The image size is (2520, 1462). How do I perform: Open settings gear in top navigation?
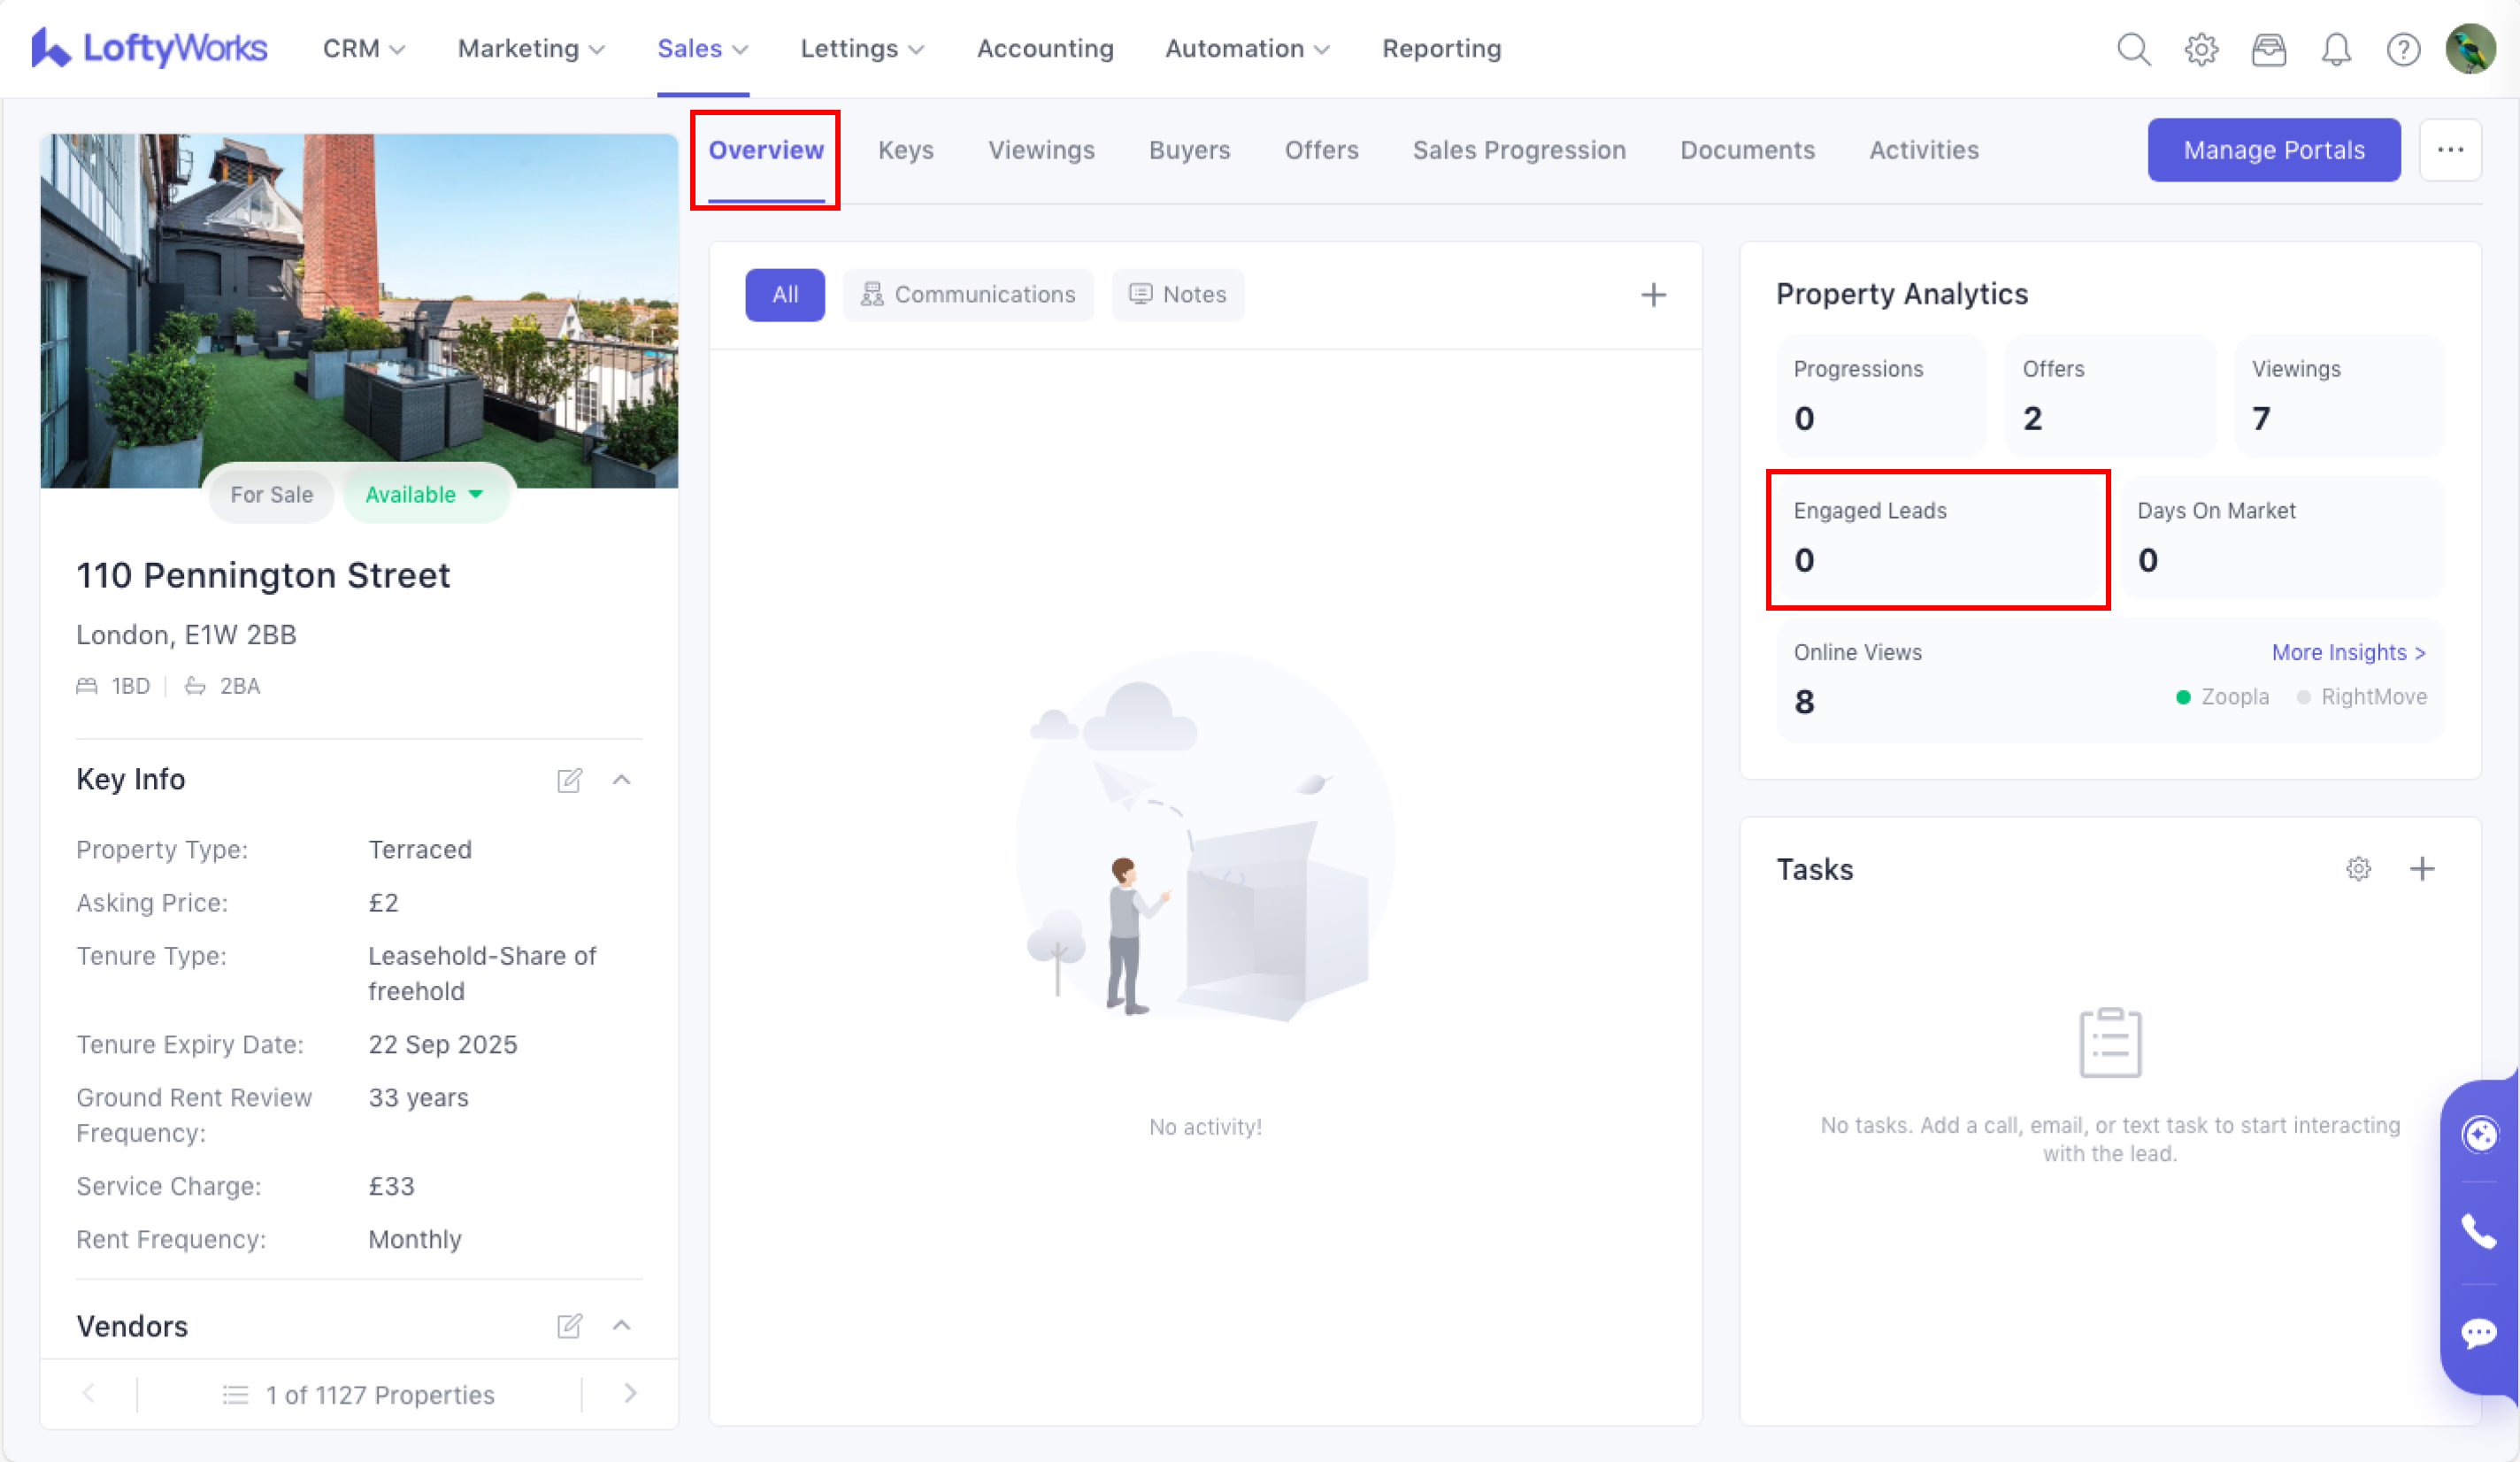tap(2201, 49)
